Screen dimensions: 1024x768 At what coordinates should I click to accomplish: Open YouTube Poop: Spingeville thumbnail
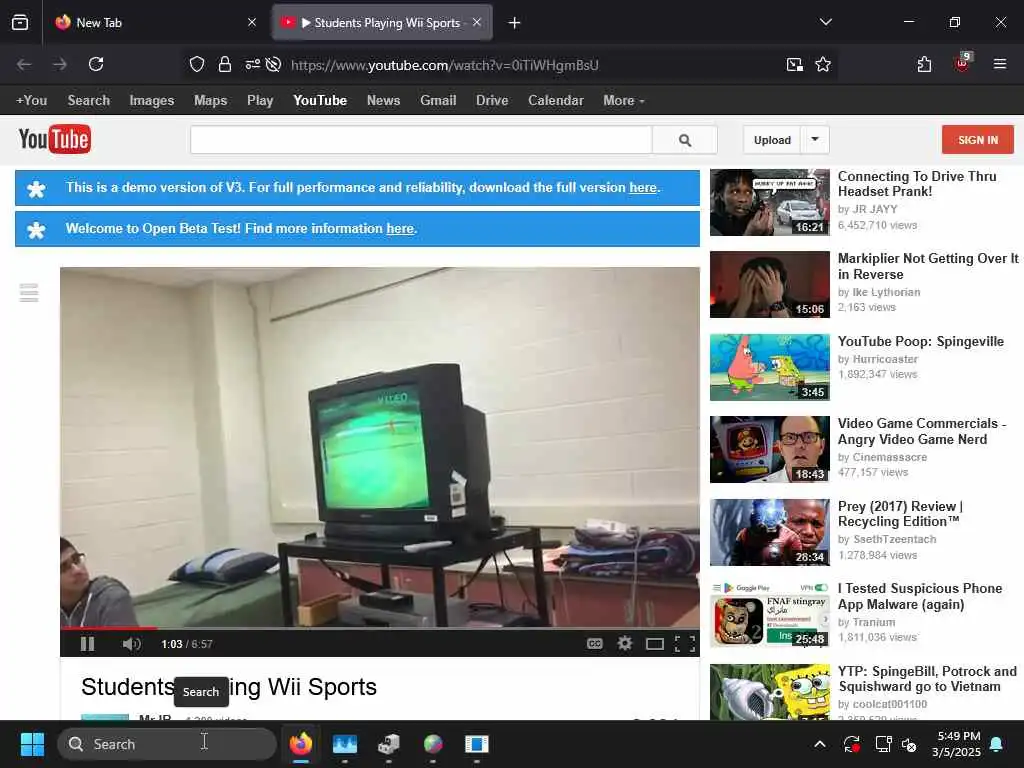pos(770,367)
